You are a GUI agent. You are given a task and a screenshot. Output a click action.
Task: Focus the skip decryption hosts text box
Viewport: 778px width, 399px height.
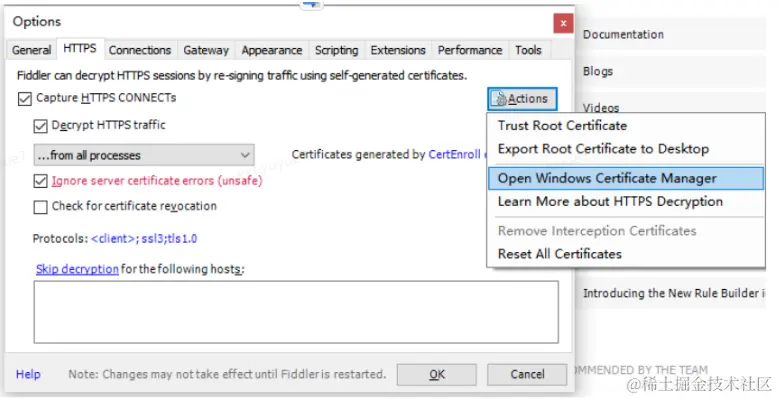tap(296, 312)
